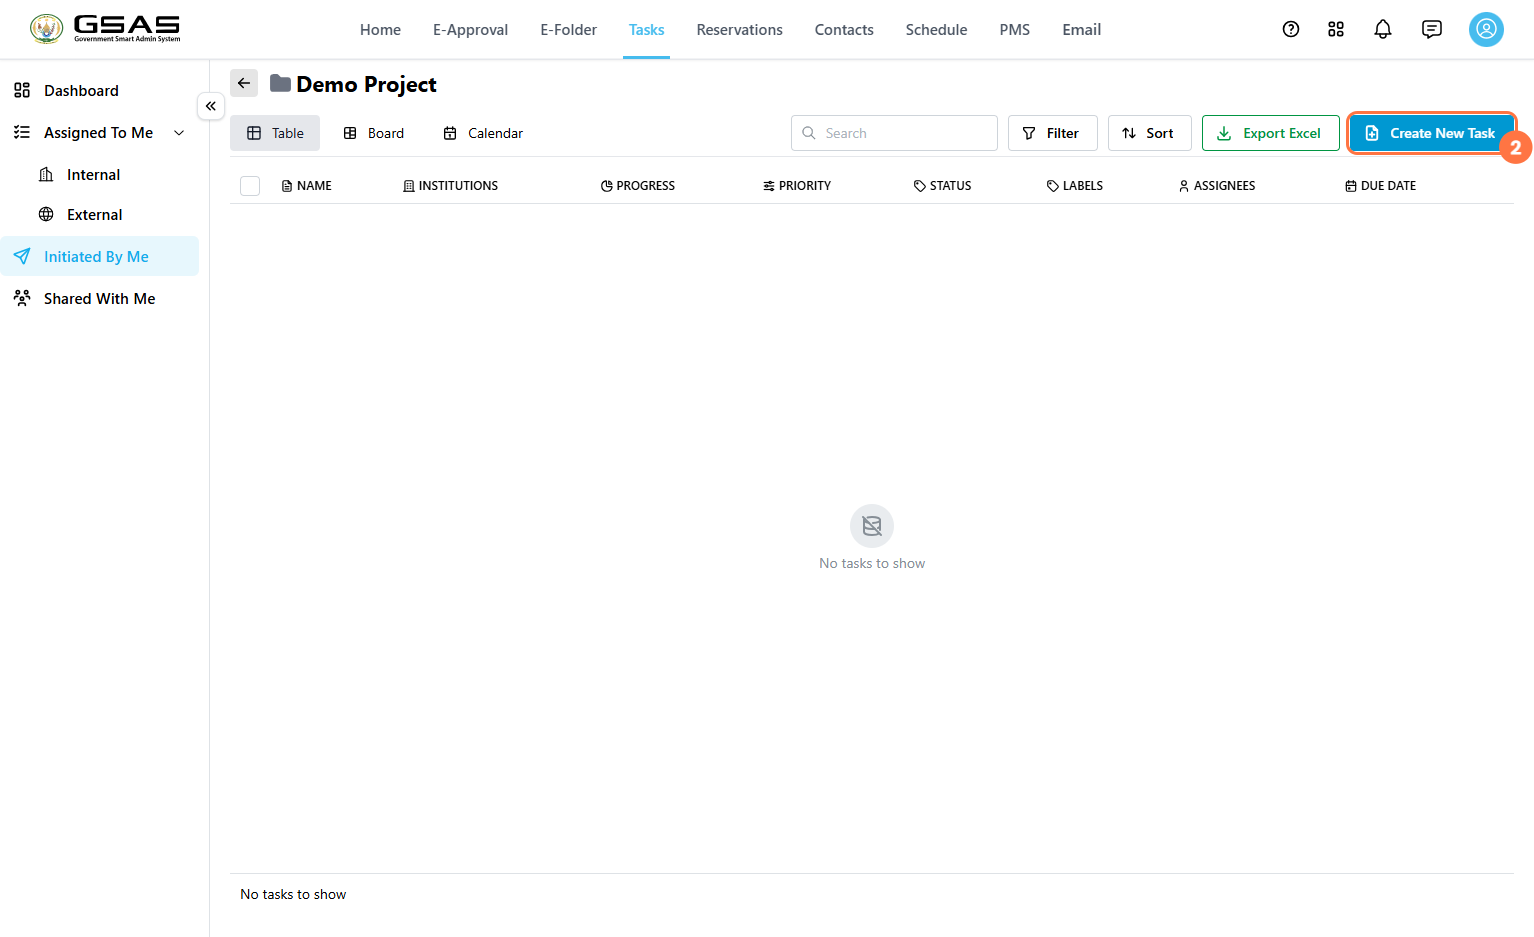Click the STATUS column header
This screenshot has width=1534, height=937.
tap(943, 186)
